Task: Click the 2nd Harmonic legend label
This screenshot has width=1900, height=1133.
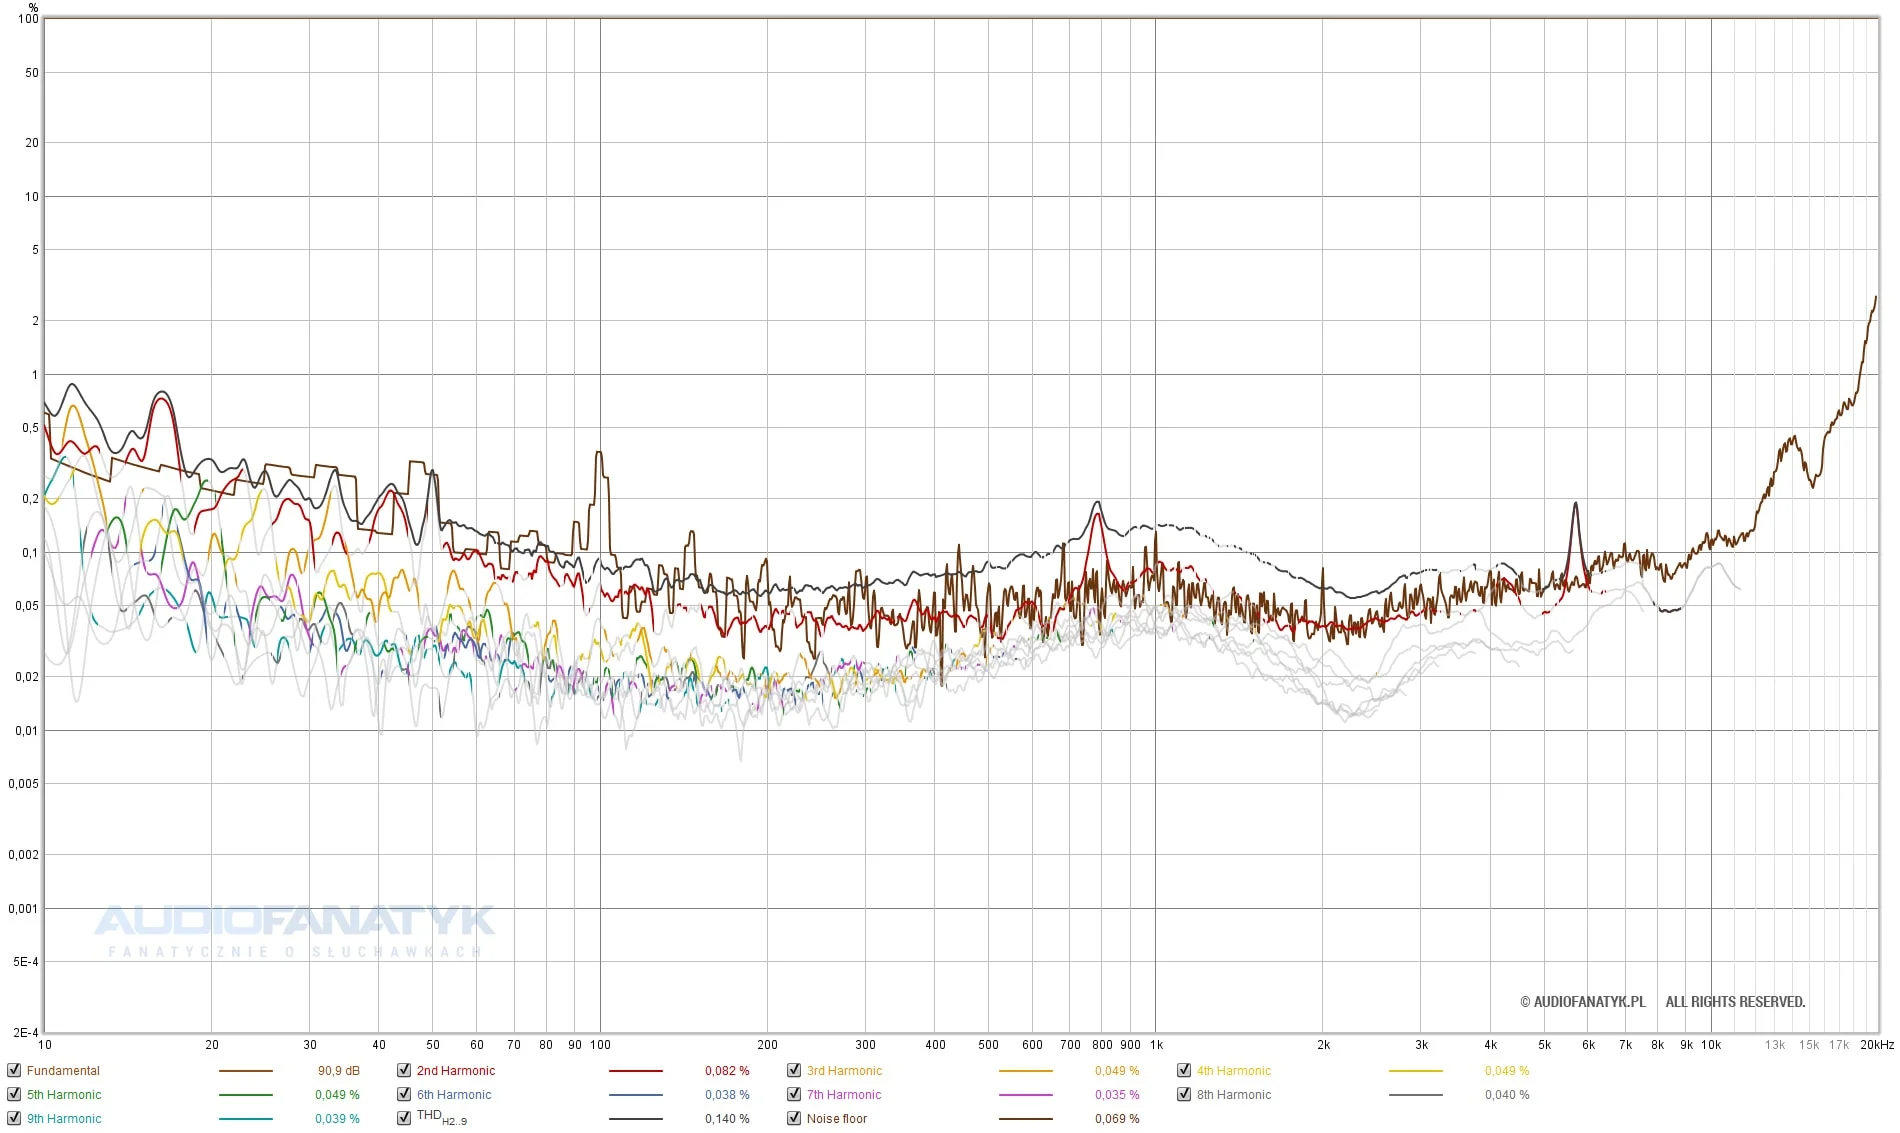Action: tap(456, 1070)
